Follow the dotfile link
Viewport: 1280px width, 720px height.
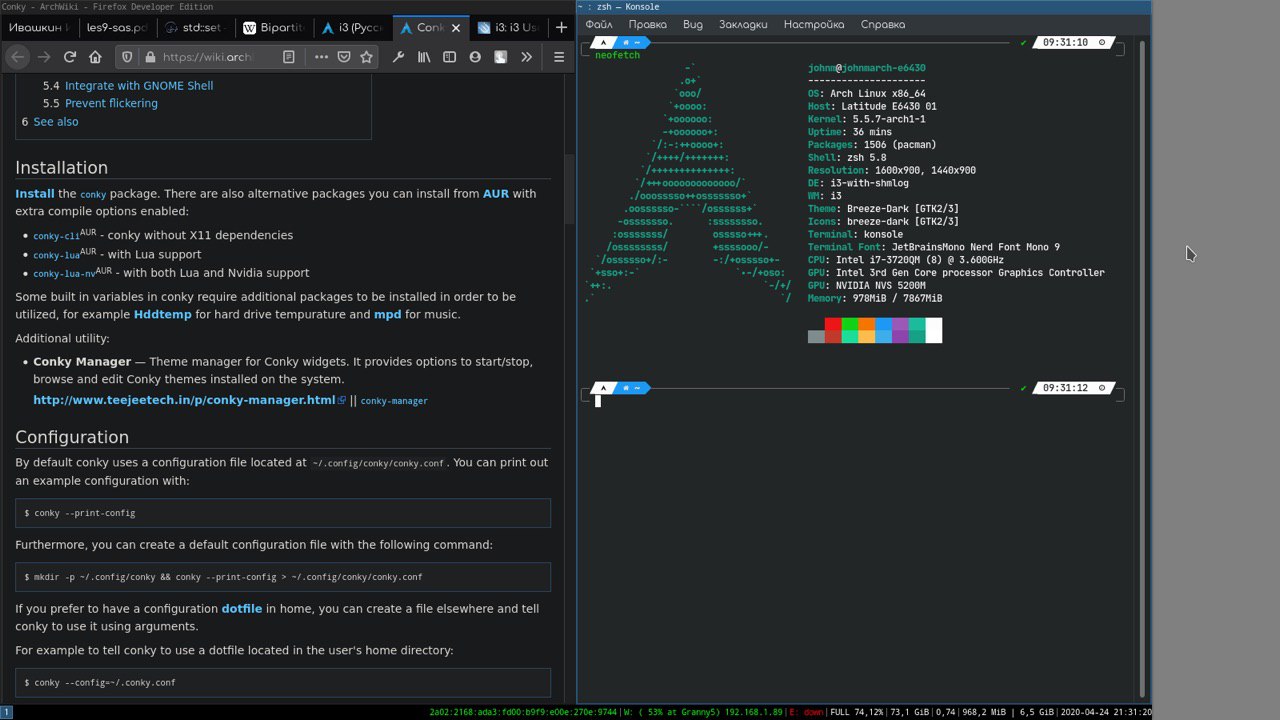point(242,609)
